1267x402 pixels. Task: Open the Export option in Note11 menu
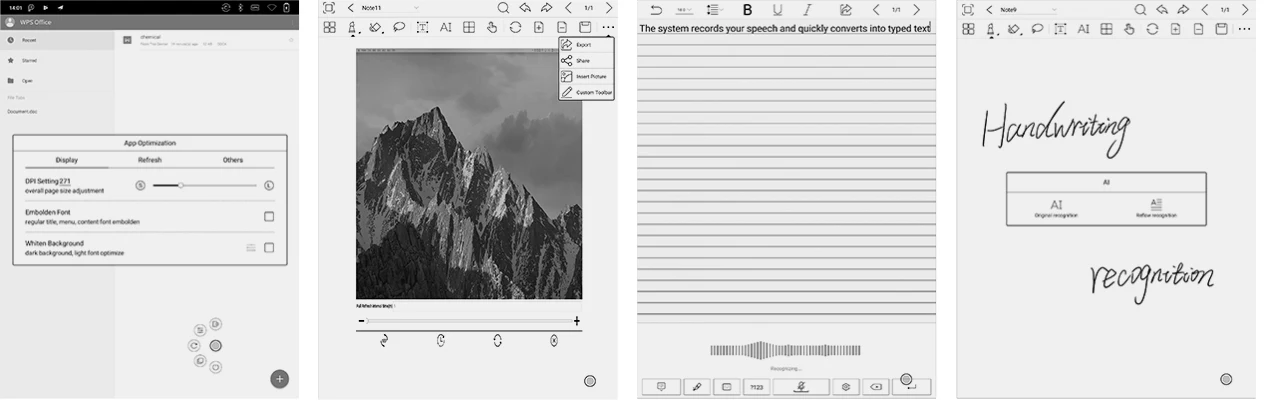(586, 45)
